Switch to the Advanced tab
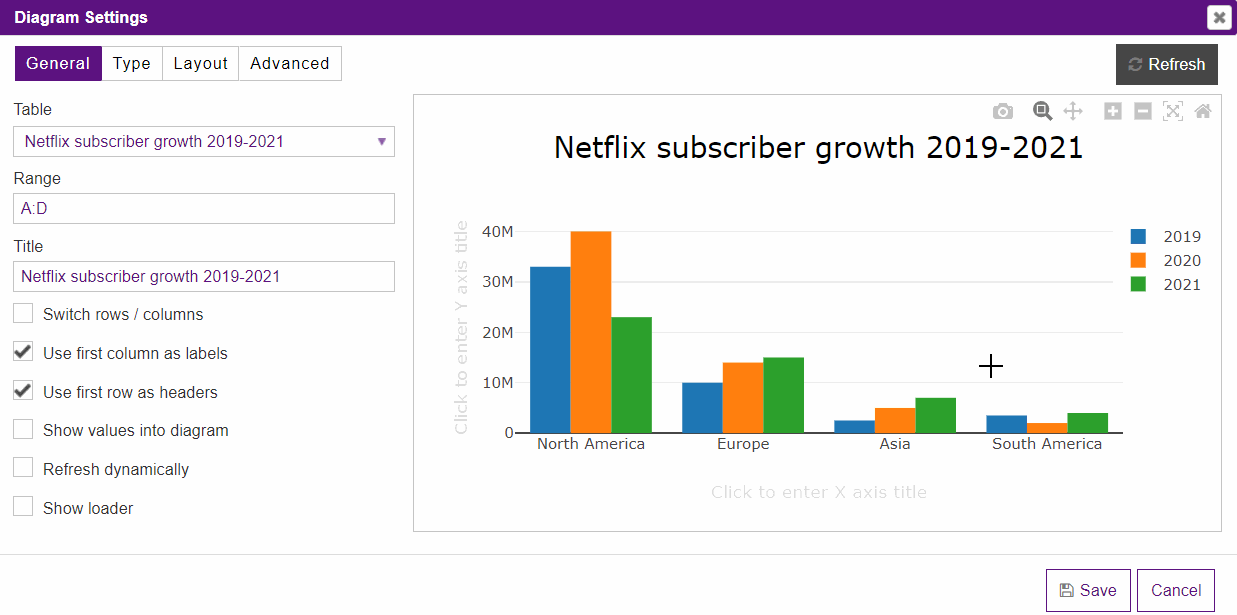This screenshot has height=615, width=1237. pyautogui.click(x=290, y=64)
